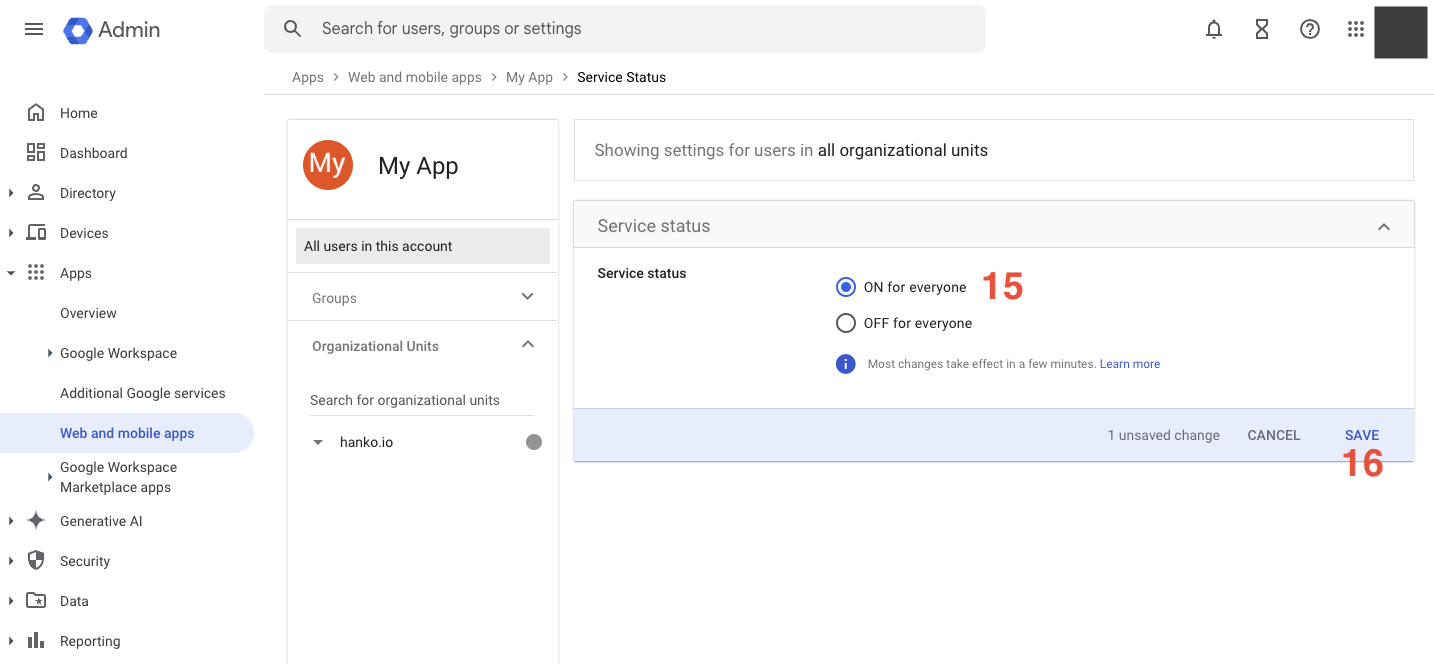Save the unsaved service status change
The height and width of the screenshot is (664, 1434).
[1362, 435]
